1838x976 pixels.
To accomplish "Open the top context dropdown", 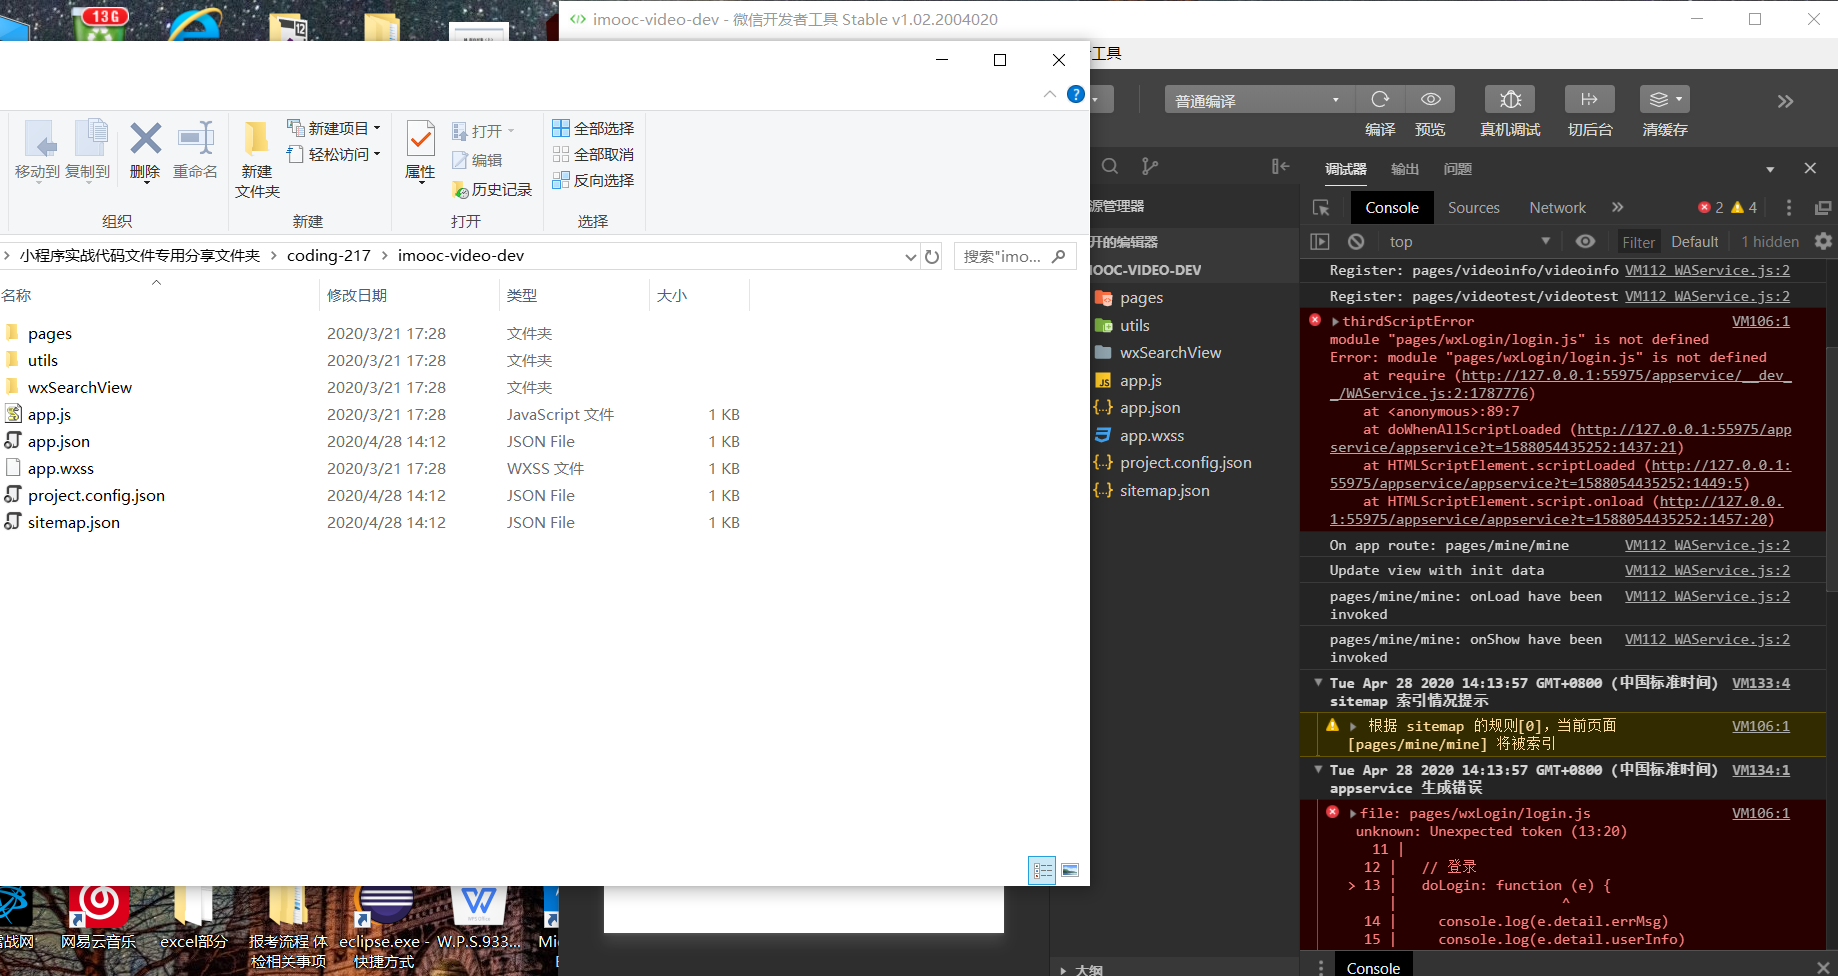I will pos(1468,242).
